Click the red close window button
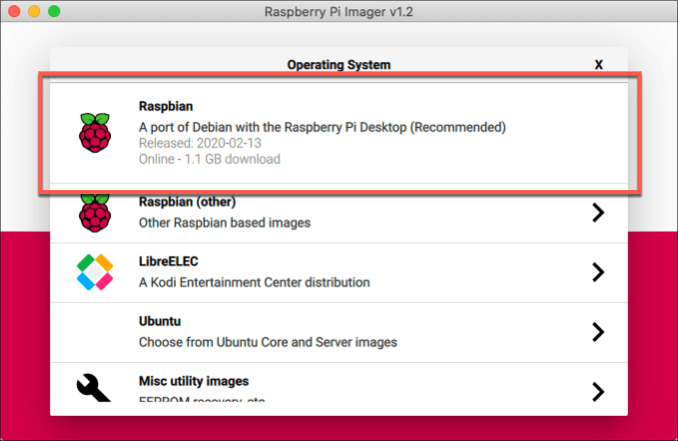The width and height of the screenshot is (678, 441). click(x=14, y=11)
